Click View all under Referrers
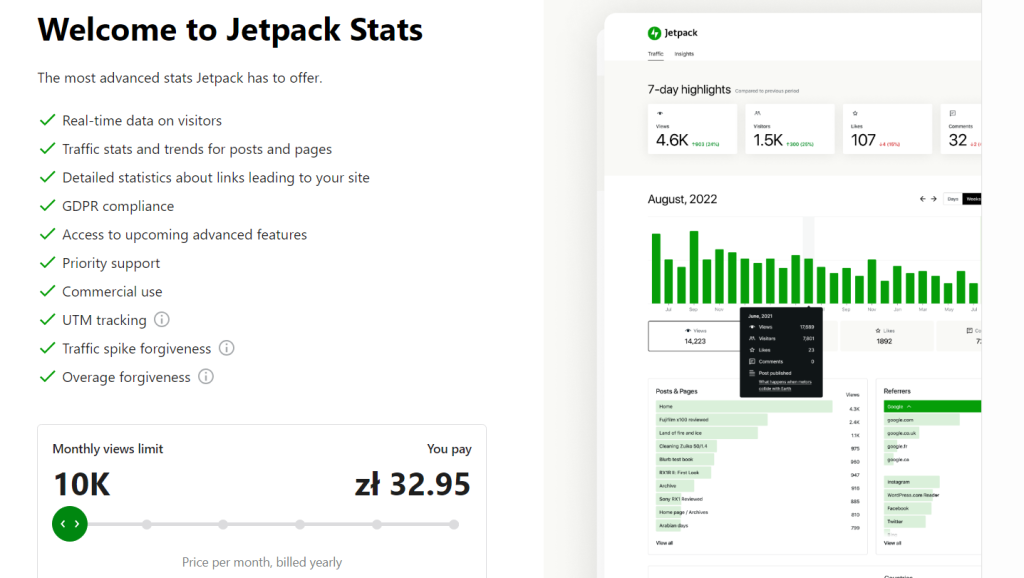Viewport: 1024px width, 578px height. [892, 543]
